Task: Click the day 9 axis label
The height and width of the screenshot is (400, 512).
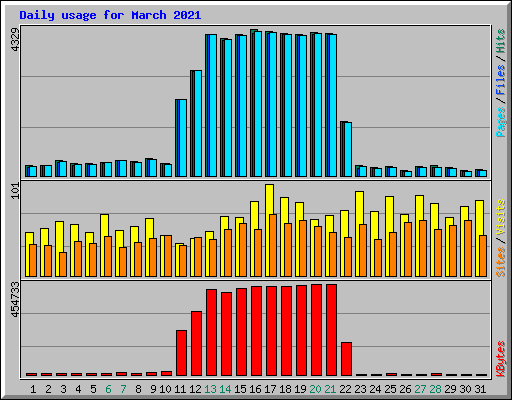Action: click(x=153, y=389)
